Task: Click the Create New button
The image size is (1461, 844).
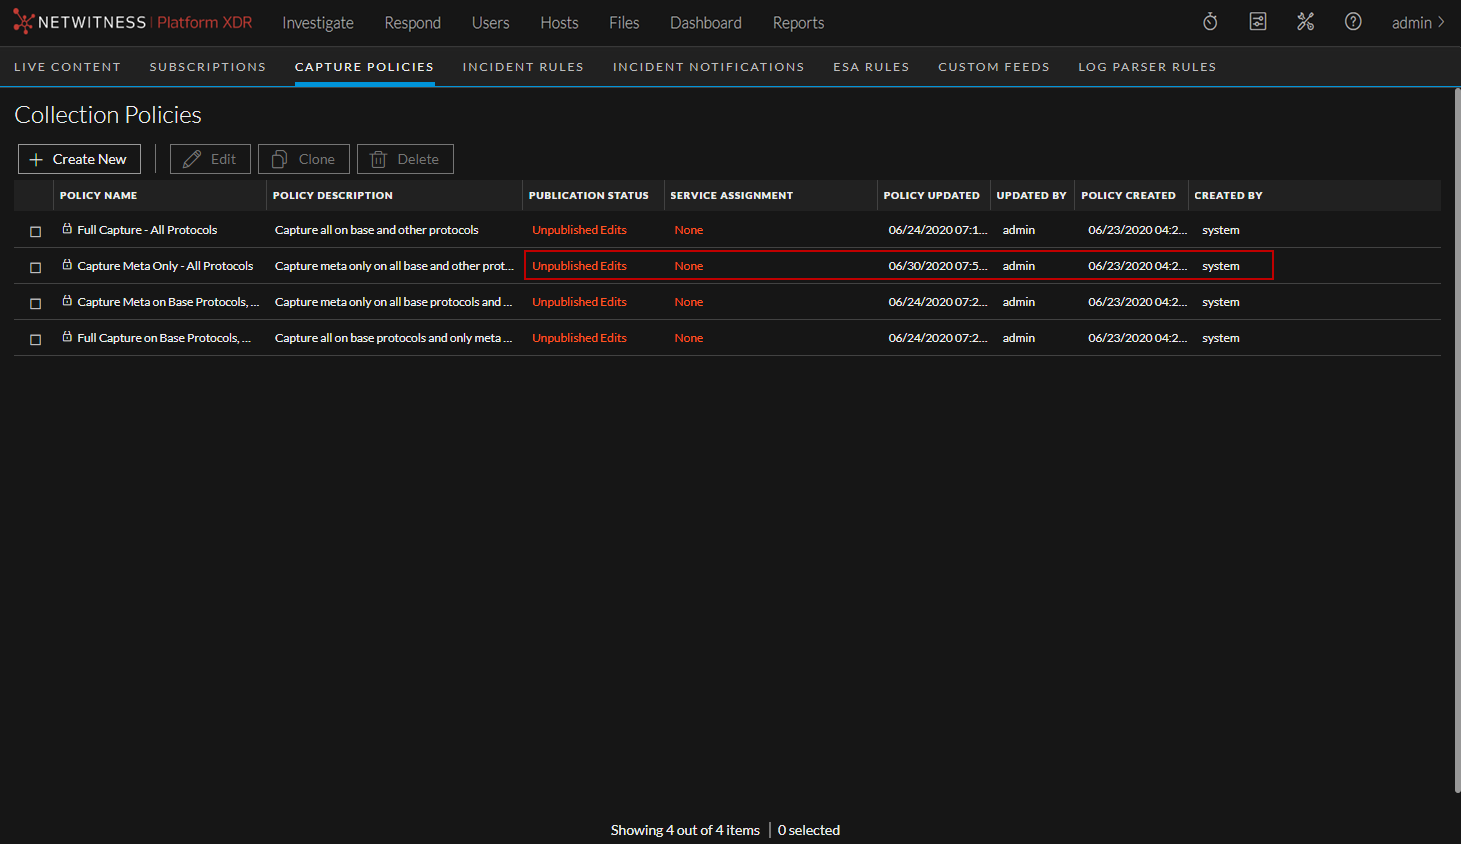Action: (79, 158)
